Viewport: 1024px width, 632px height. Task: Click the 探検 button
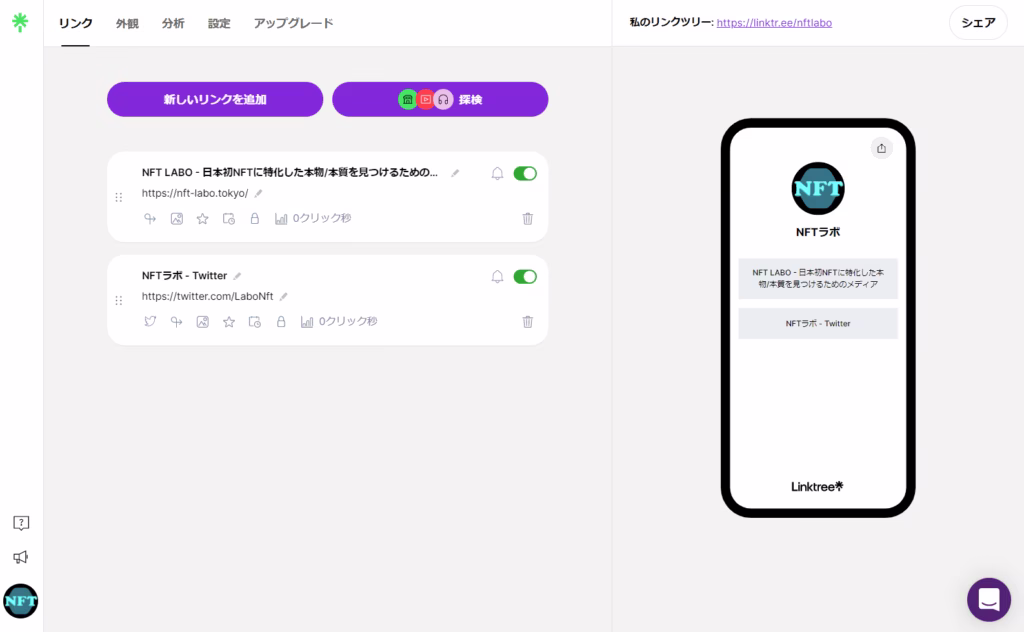[440, 99]
